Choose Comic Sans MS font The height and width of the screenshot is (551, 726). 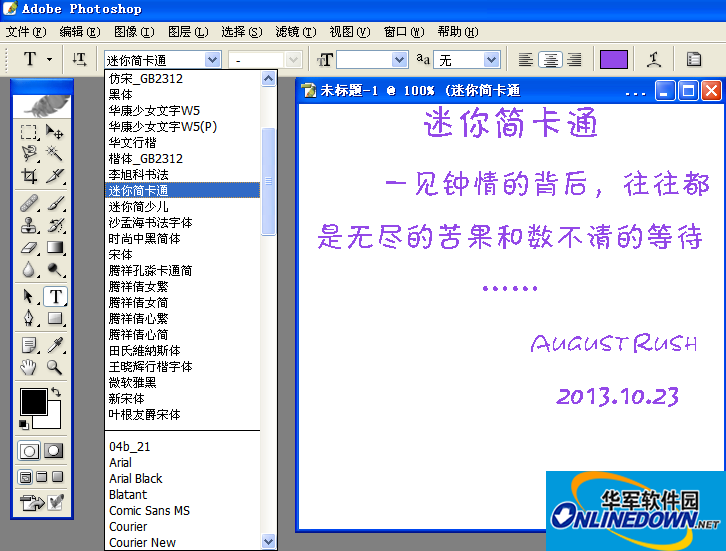[x=183, y=511]
